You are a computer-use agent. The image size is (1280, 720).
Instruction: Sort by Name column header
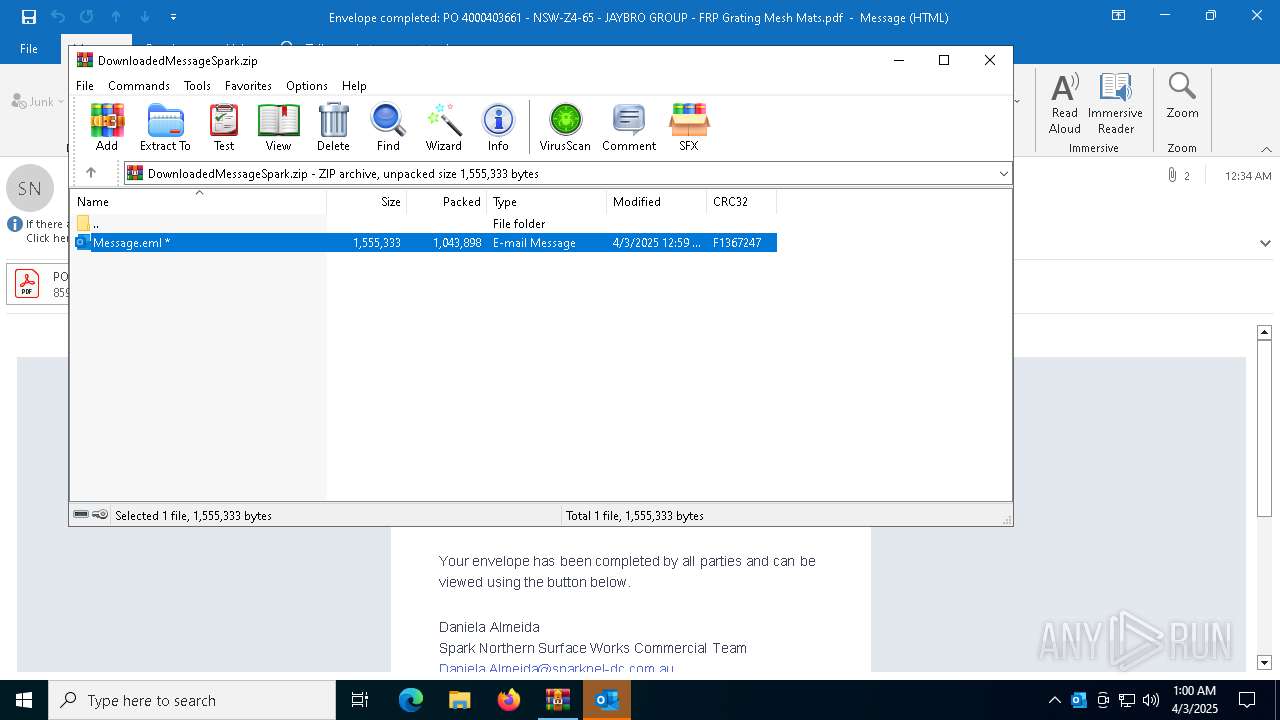pos(198,201)
